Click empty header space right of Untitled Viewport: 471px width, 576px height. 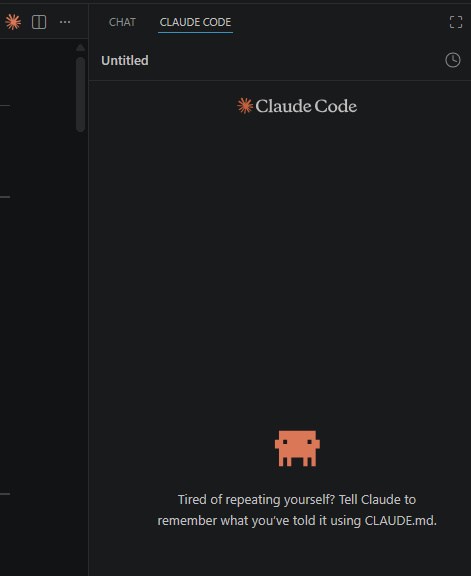tap(294, 61)
